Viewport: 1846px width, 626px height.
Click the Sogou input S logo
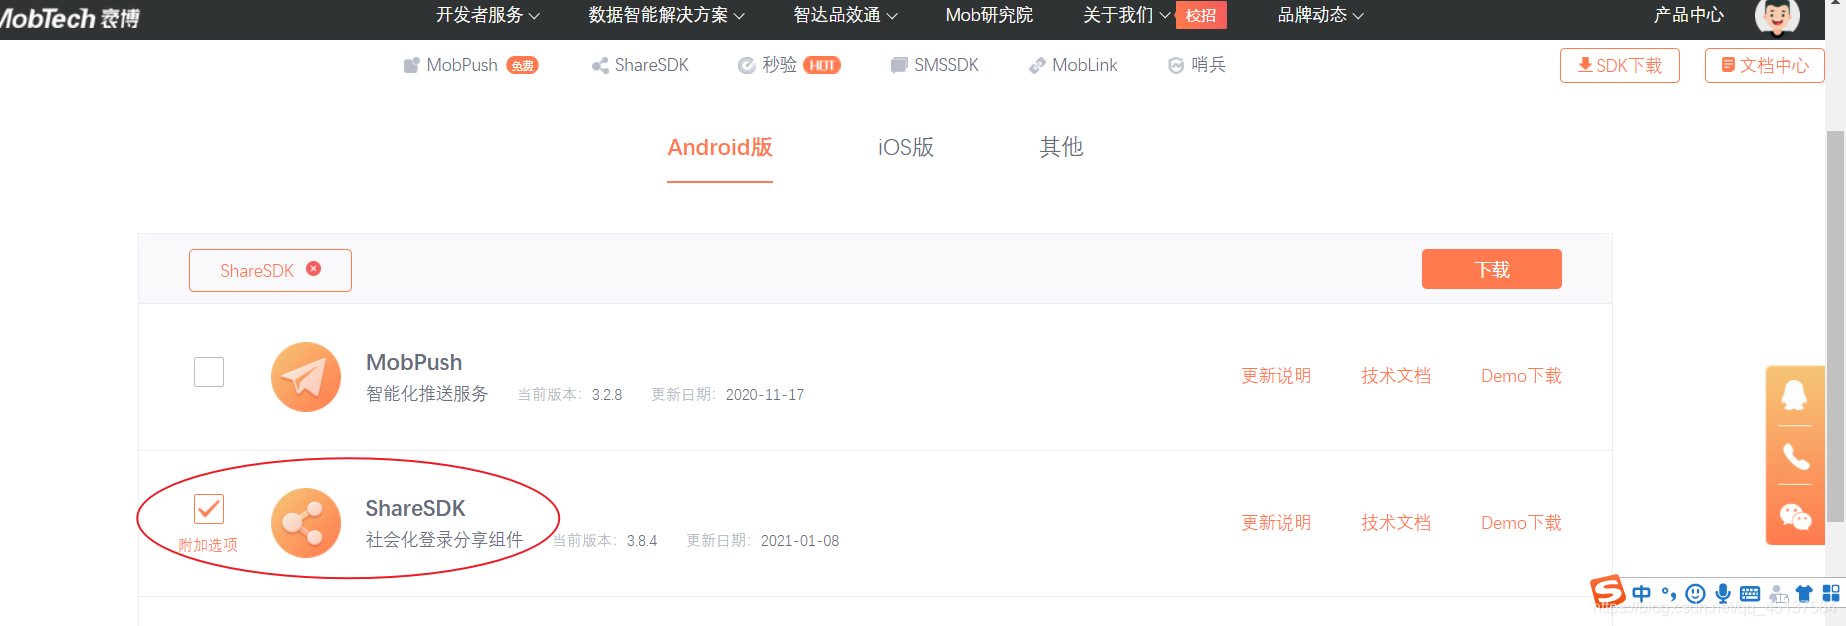tap(1608, 592)
